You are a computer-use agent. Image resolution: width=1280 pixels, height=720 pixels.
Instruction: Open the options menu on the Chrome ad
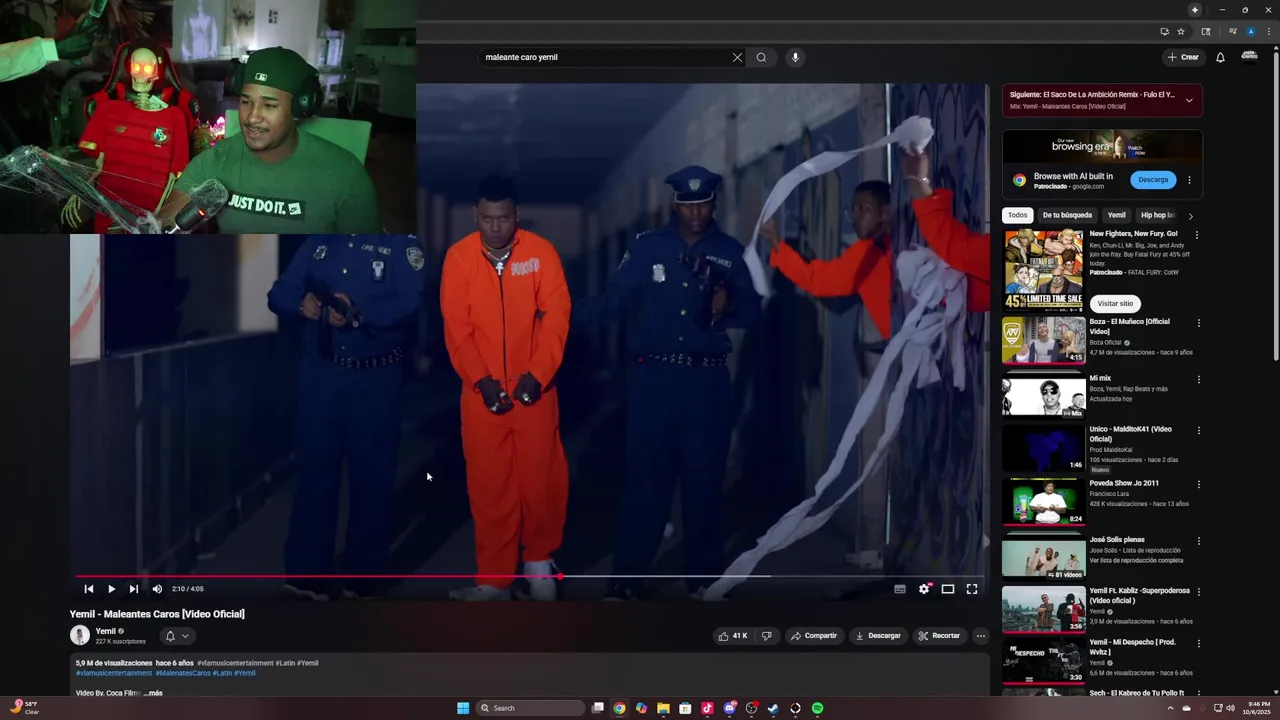coord(1189,180)
